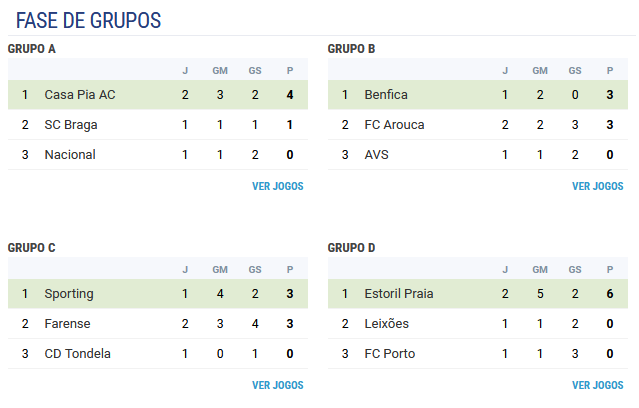Click FC Porto team name
The image size is (639, 408).
[x=390, y=354]
